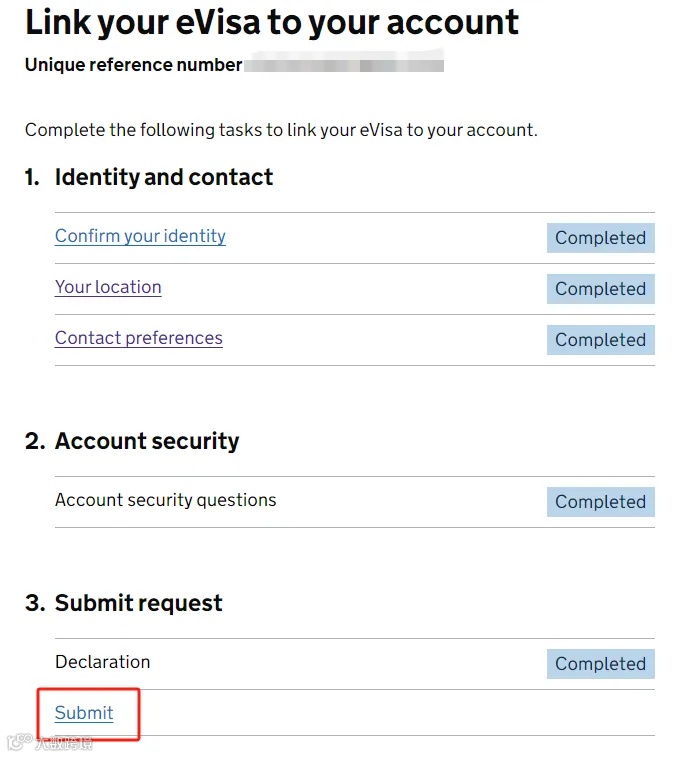Open the Your location link

click(x=108, y=287)
